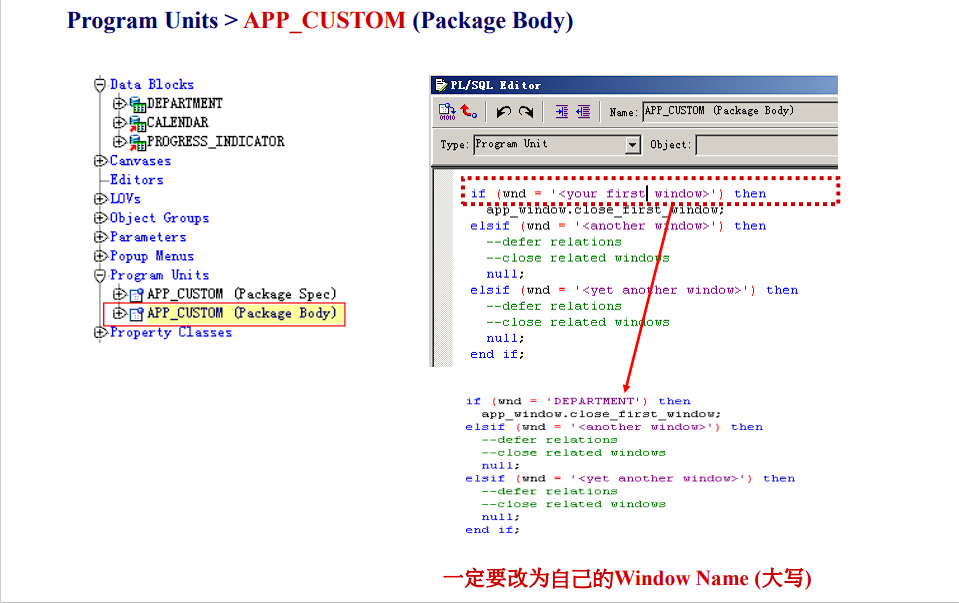Expand the Object Groups node
959x603 pixels.
tap(100, 218)
